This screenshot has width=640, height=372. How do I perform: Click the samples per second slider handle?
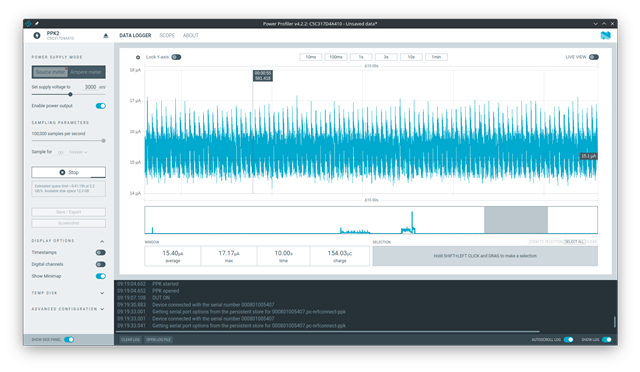103,140
